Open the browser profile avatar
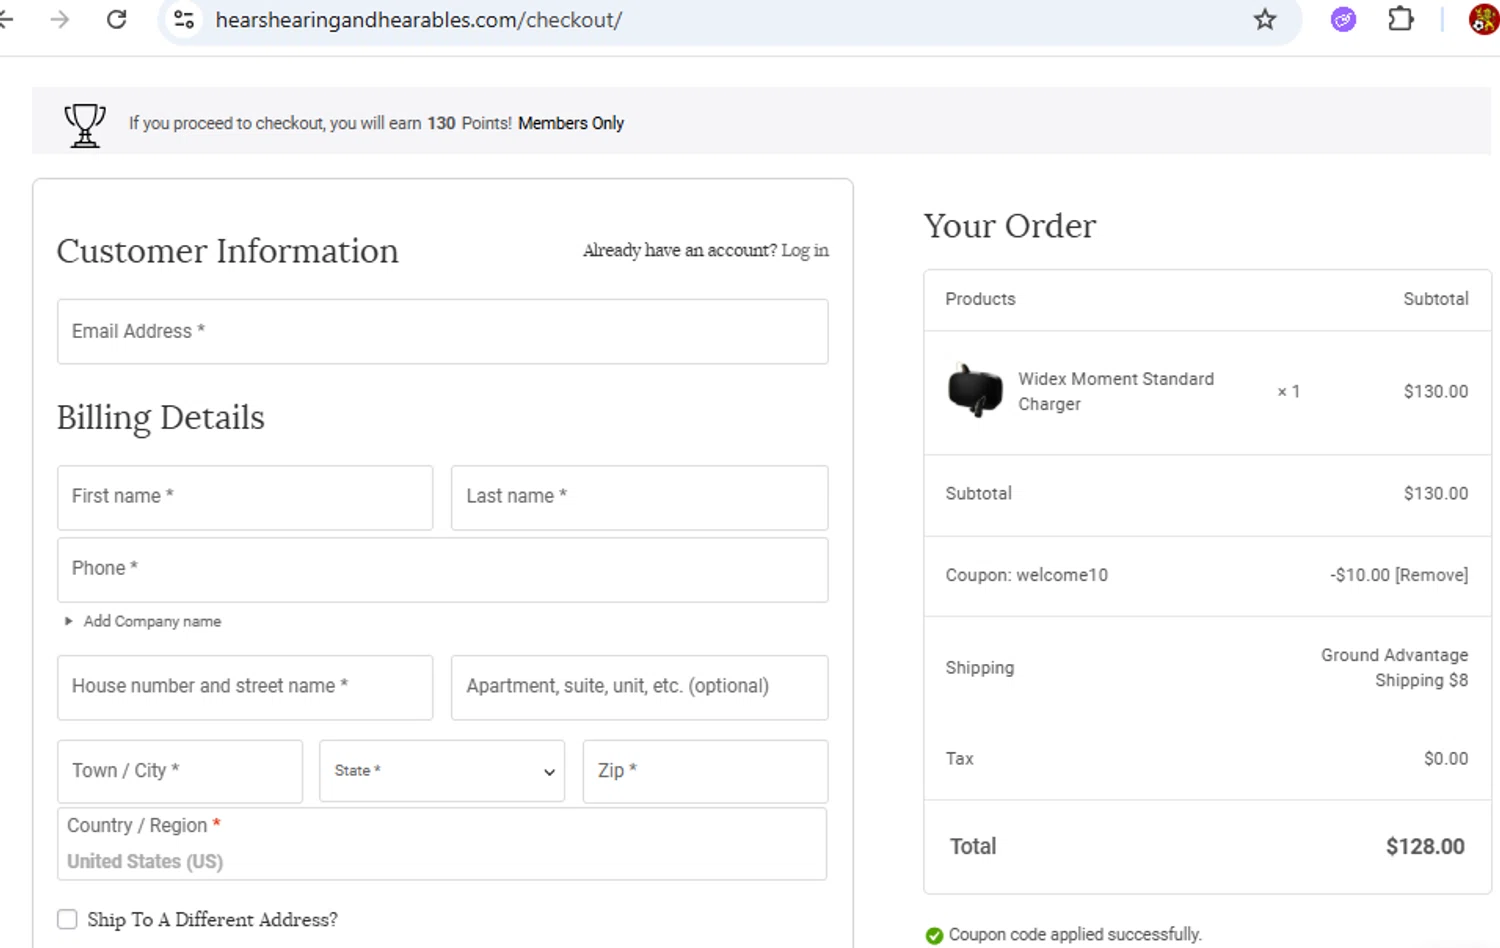1500x948 pixels. [x=1484, y=19]
